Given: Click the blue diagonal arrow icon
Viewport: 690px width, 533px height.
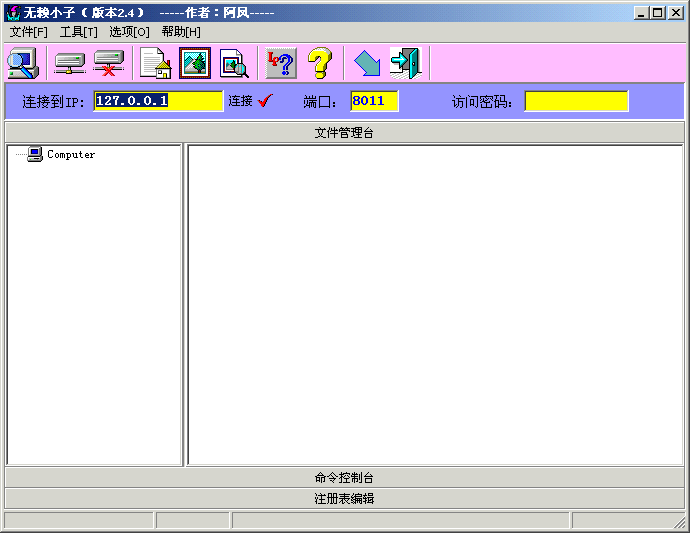Looking at the screenshot, I should [x=367, y=63].
